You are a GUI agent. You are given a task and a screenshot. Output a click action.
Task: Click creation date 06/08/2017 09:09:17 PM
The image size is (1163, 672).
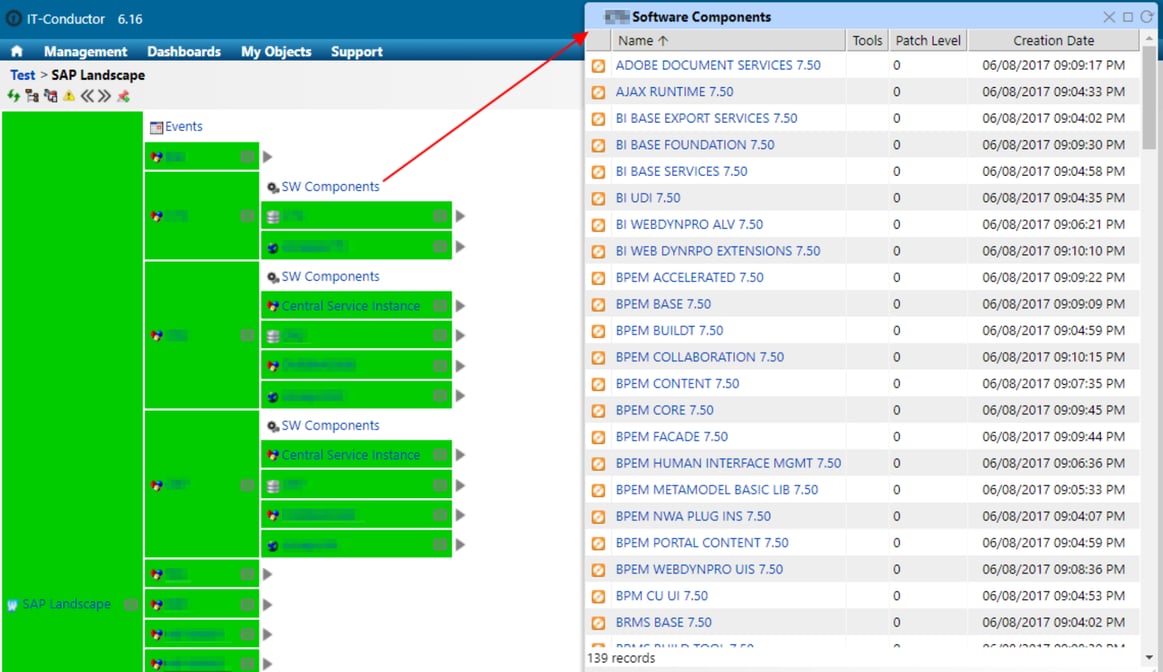[x=1053, y=65]
